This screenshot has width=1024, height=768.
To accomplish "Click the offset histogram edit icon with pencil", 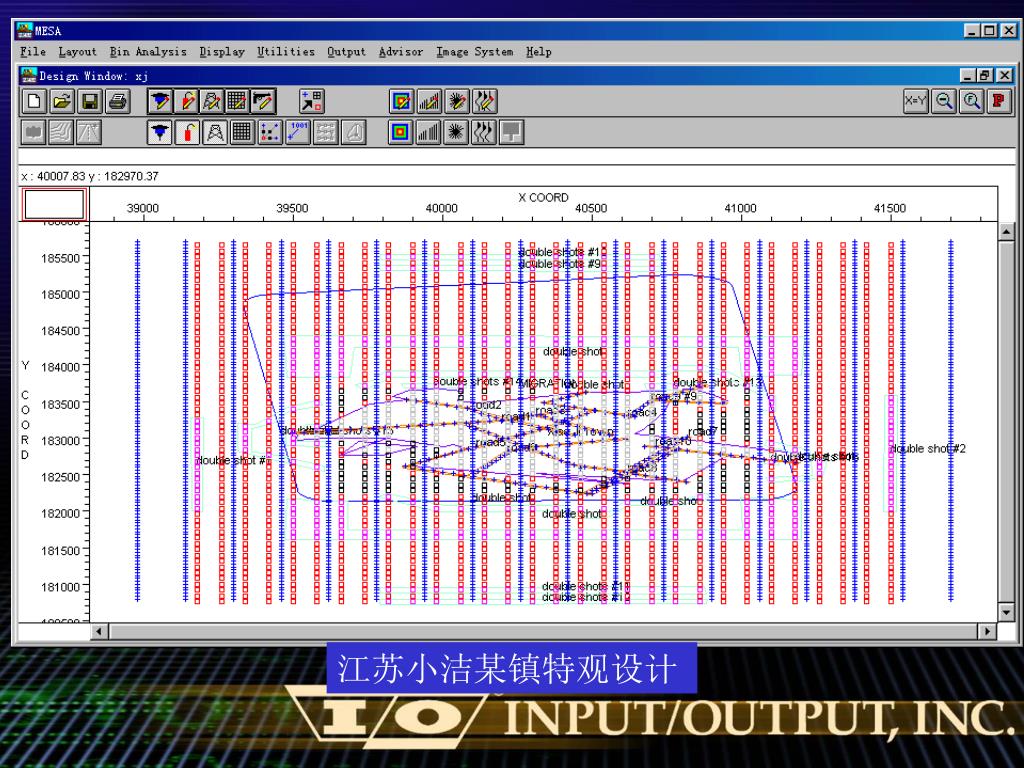I will (428, 101).
